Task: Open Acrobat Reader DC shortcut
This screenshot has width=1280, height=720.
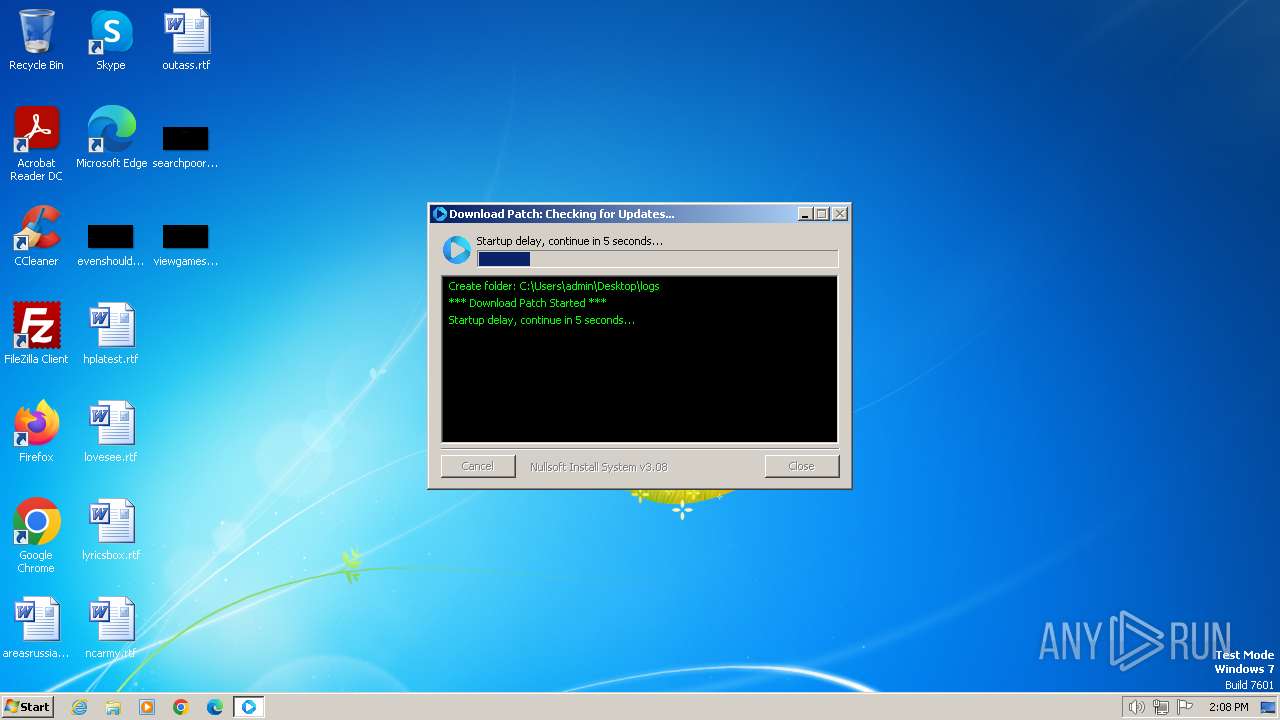Action: point(36,143)
